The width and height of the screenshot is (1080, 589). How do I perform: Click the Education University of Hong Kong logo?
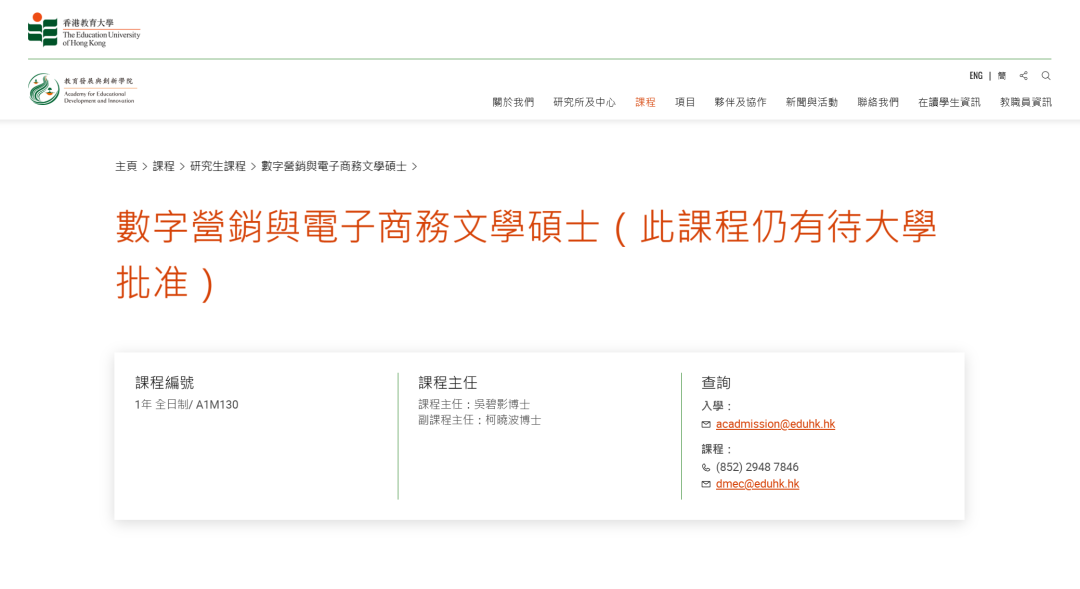[84, 30]
